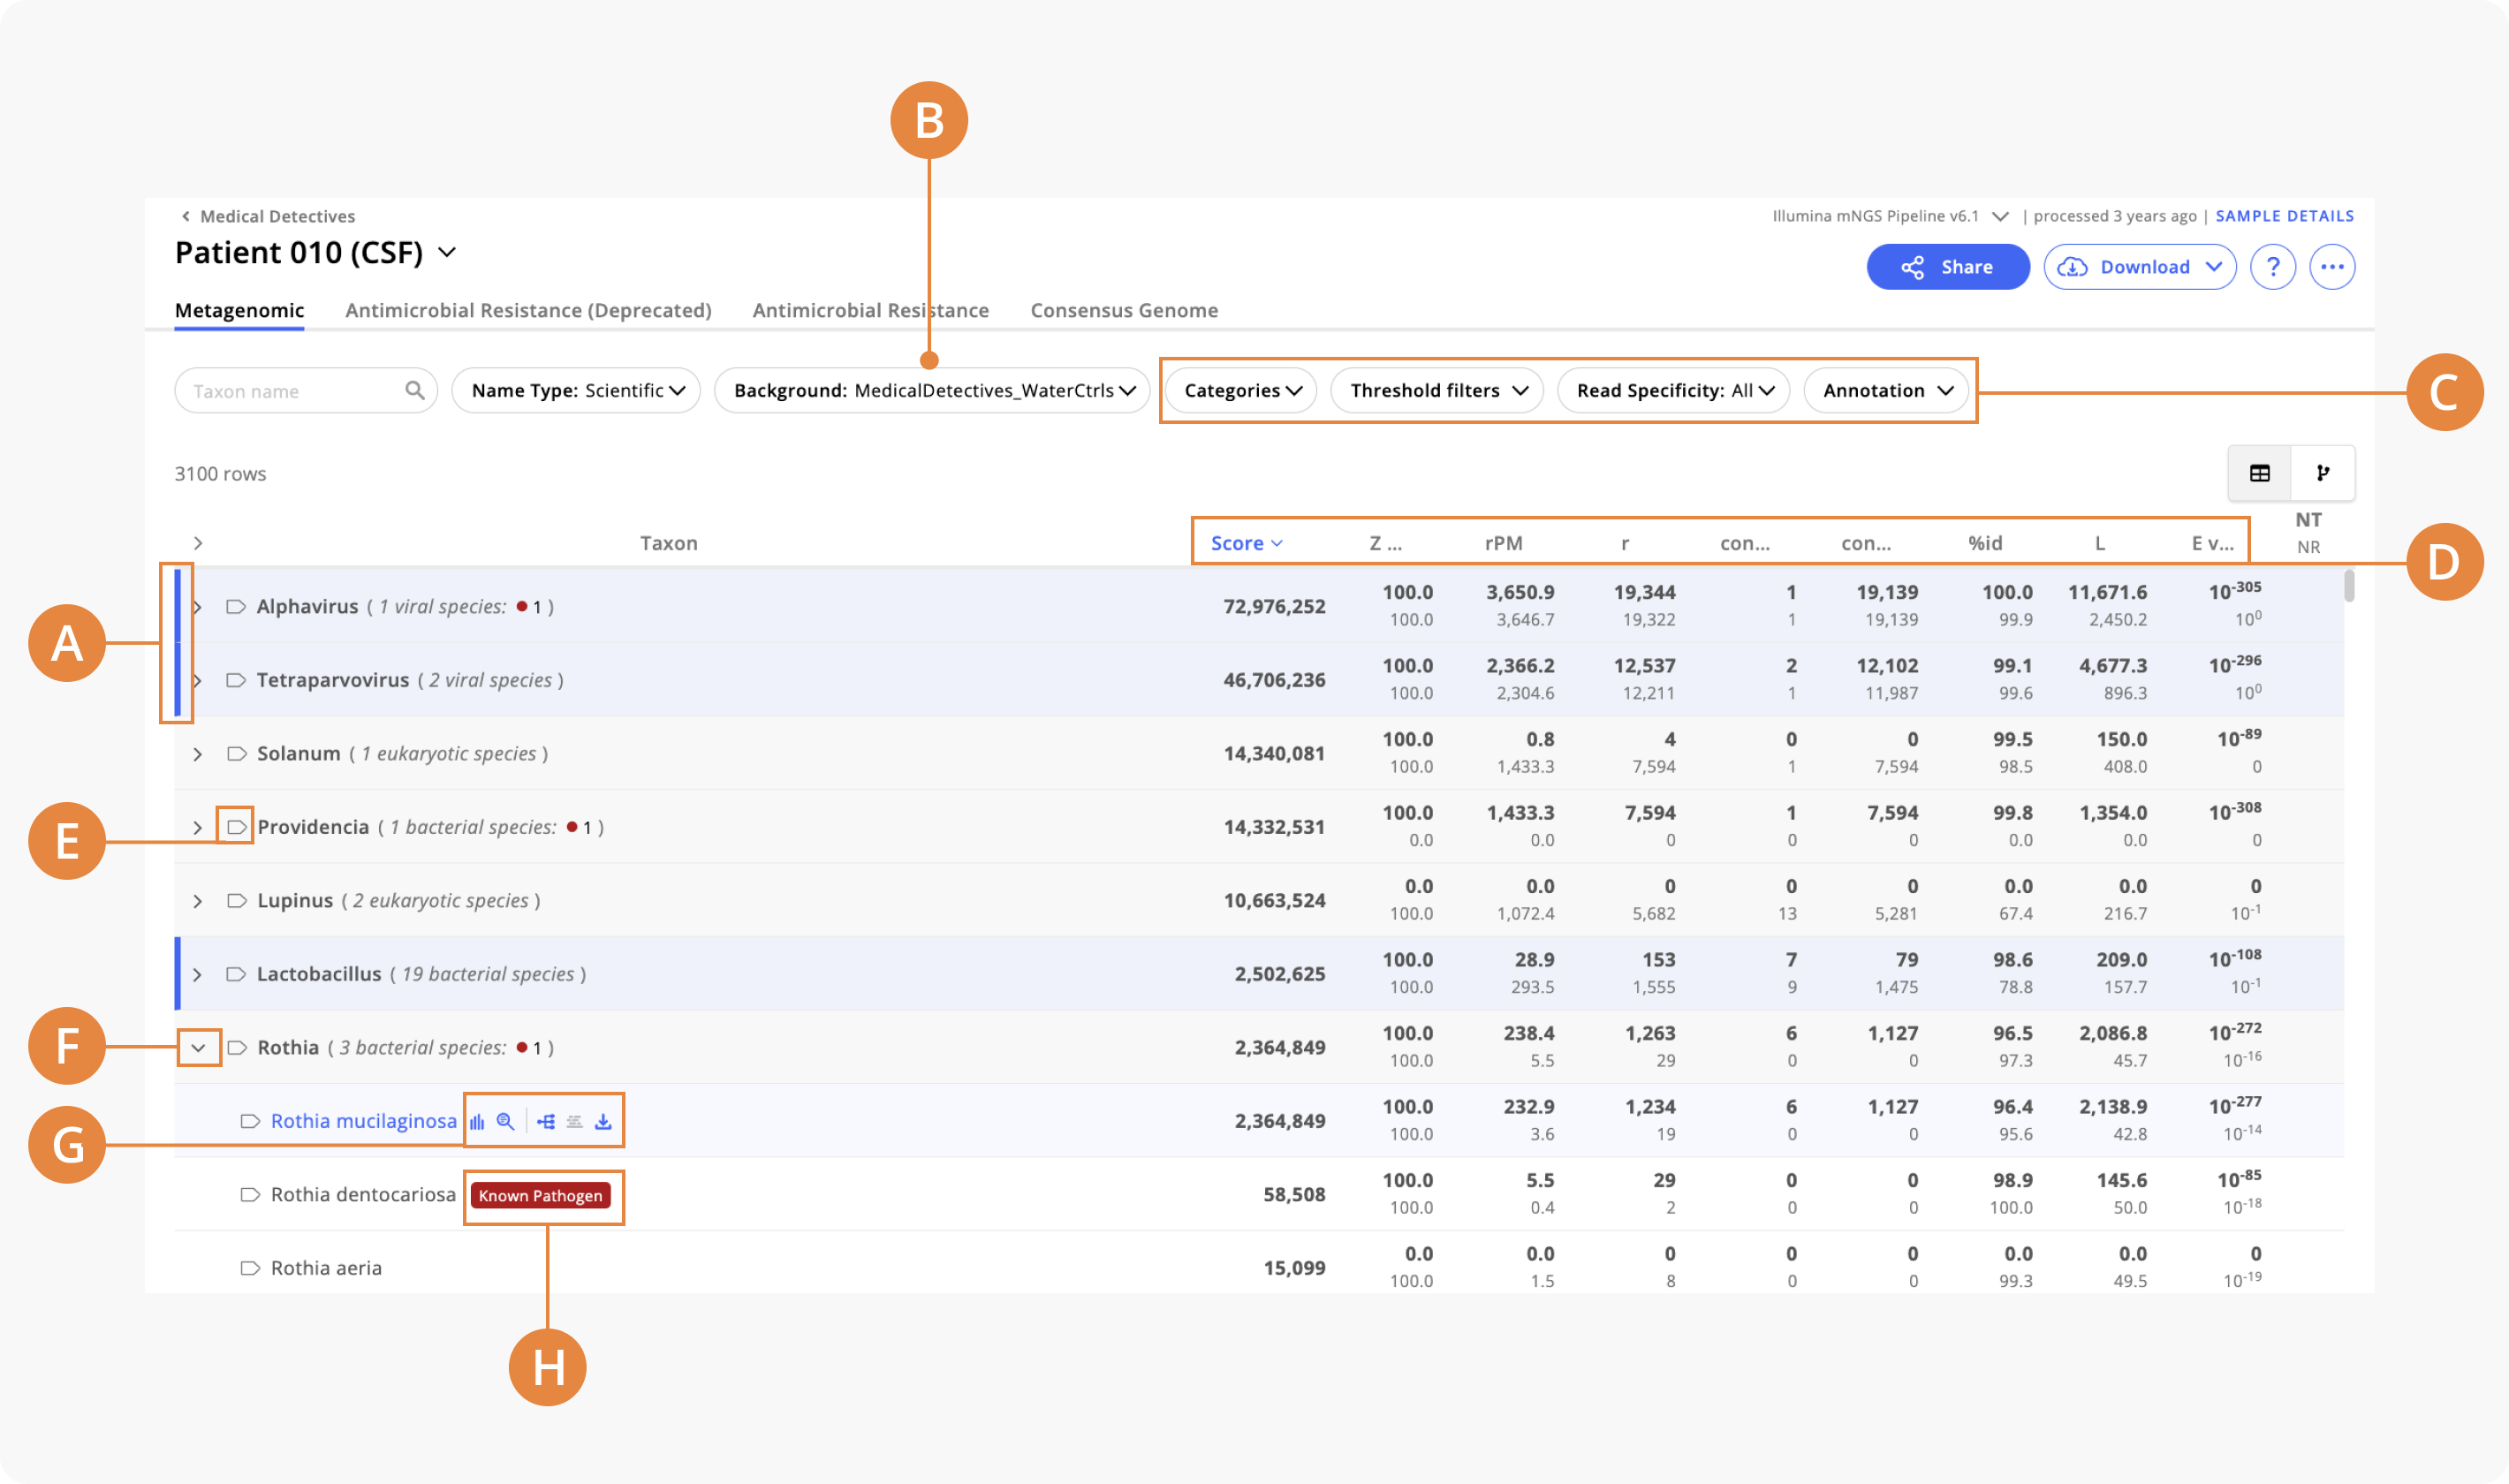Click annotation tag icon for Tetraparvovirus
This screenshot has width=2509, height=1484.
point(236,680)
